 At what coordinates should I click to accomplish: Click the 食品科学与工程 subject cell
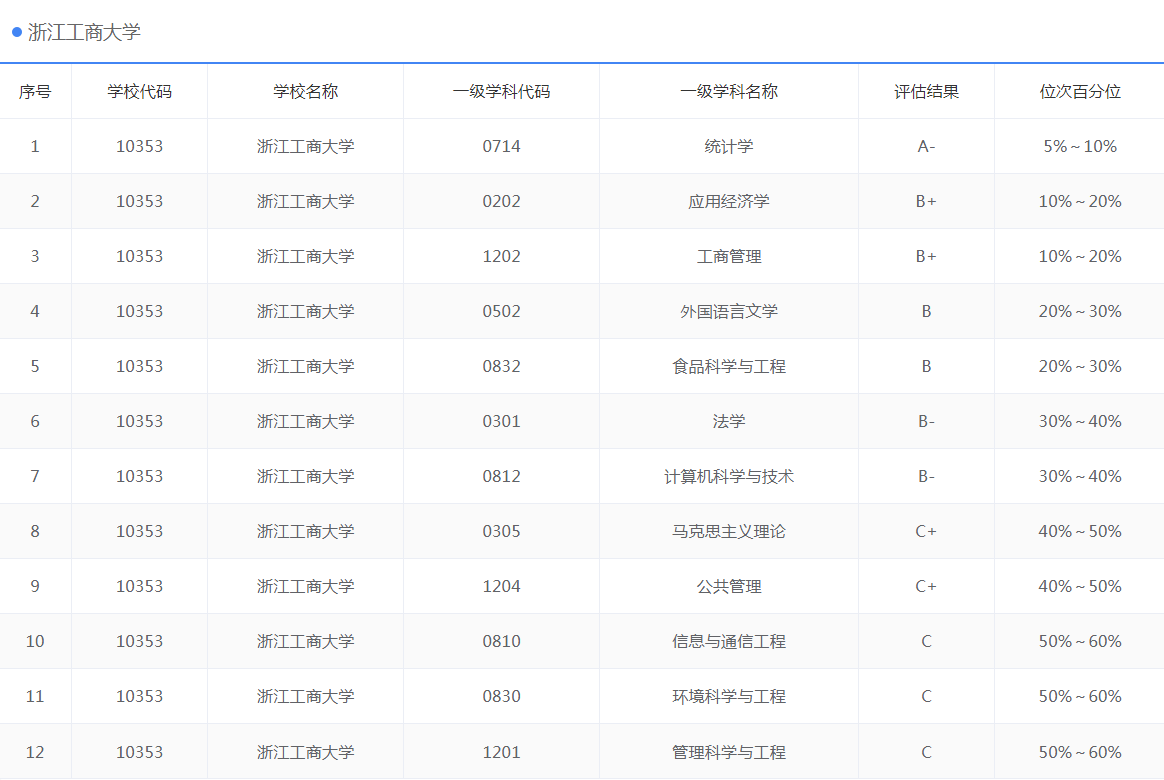pyautogui.click(x=729, y=366)
